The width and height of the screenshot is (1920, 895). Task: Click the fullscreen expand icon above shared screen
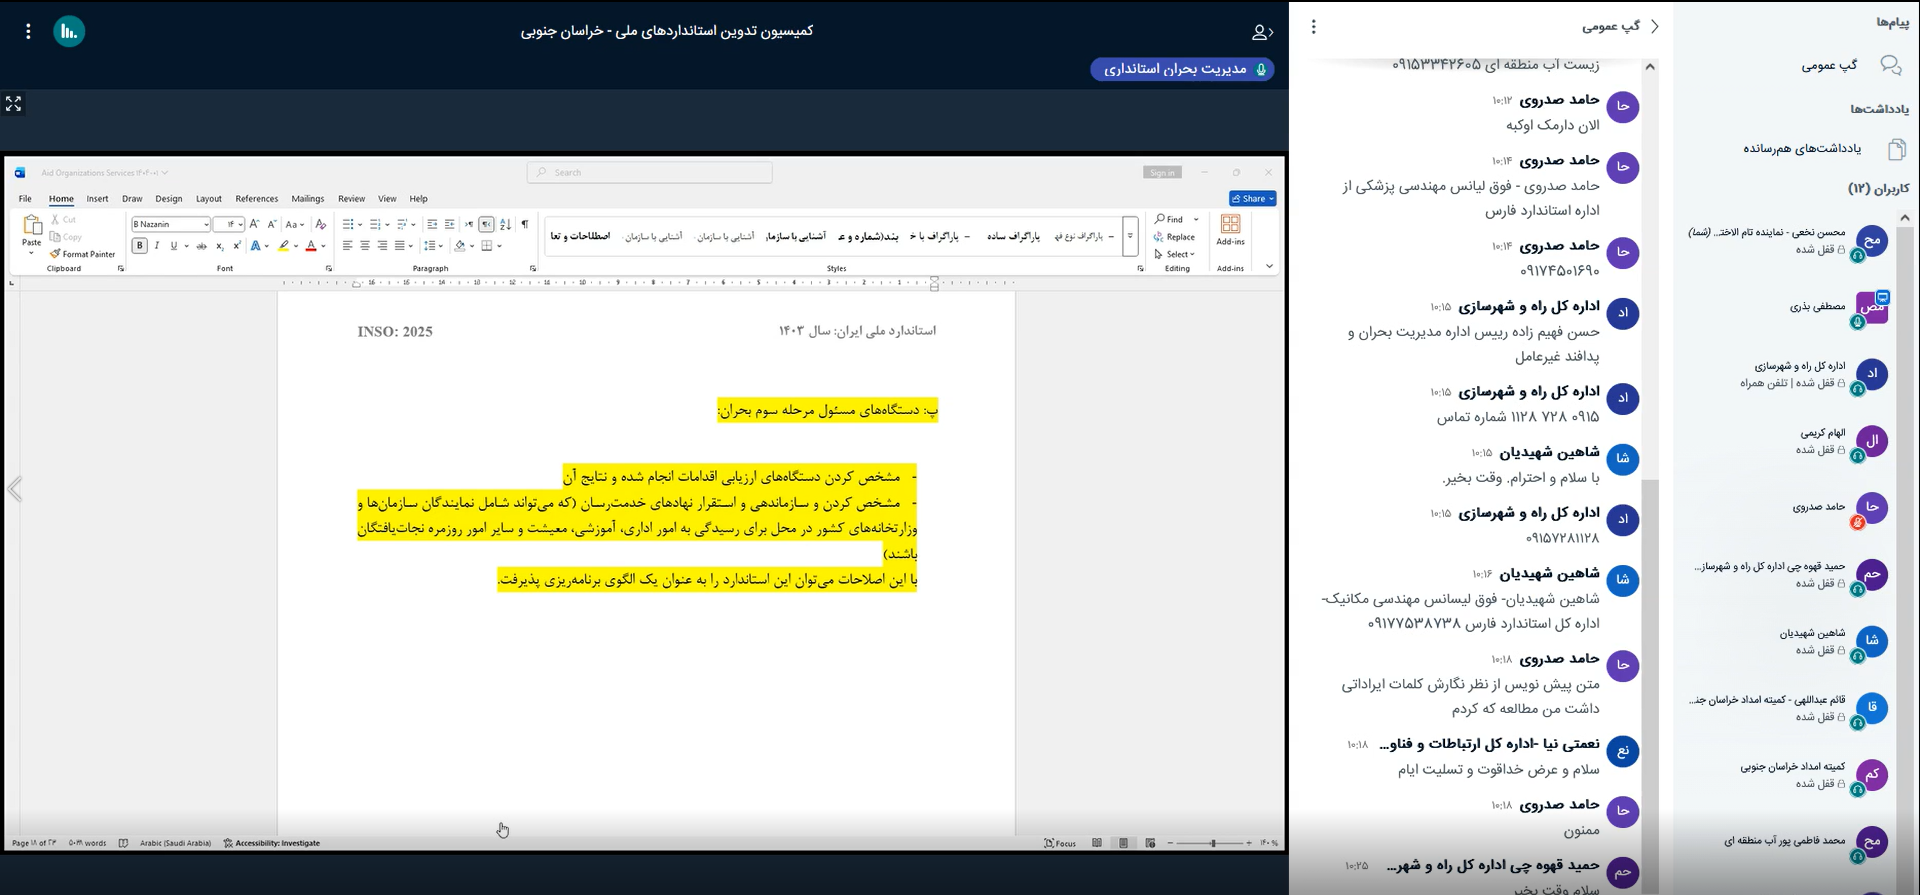[13, 104]
